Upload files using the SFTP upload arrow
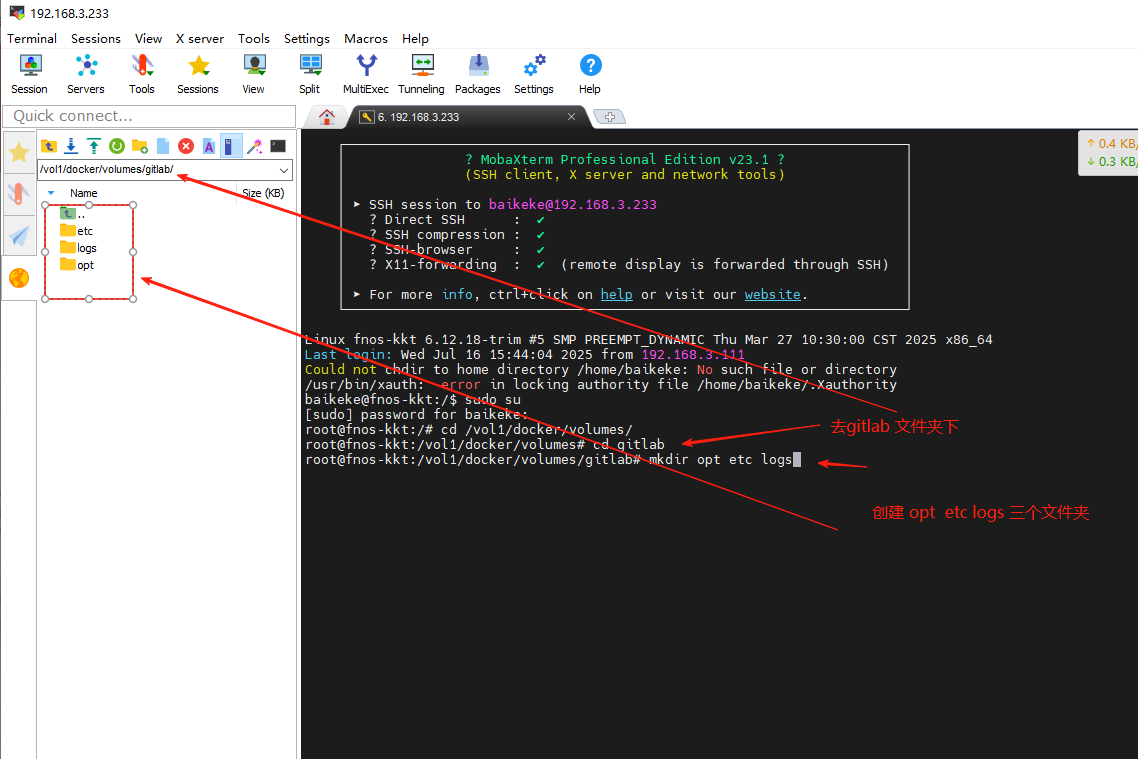 click(x=94, y=146)
